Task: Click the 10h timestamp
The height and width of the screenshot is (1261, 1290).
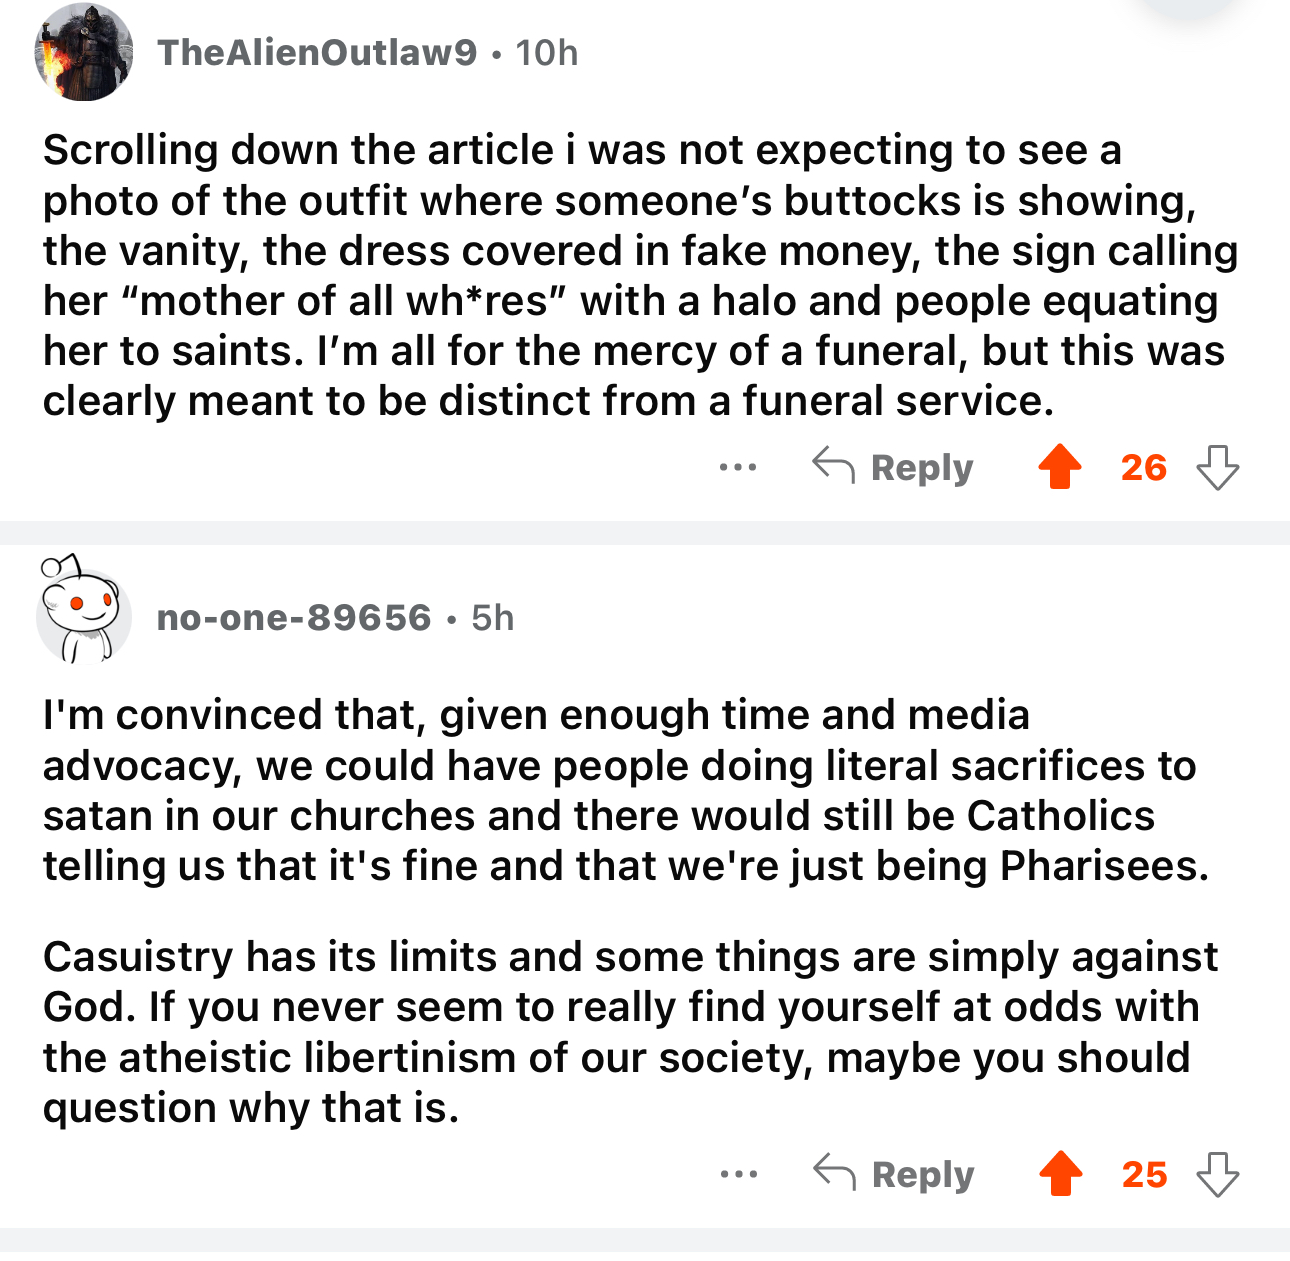Action: click(x=547, y=53)
